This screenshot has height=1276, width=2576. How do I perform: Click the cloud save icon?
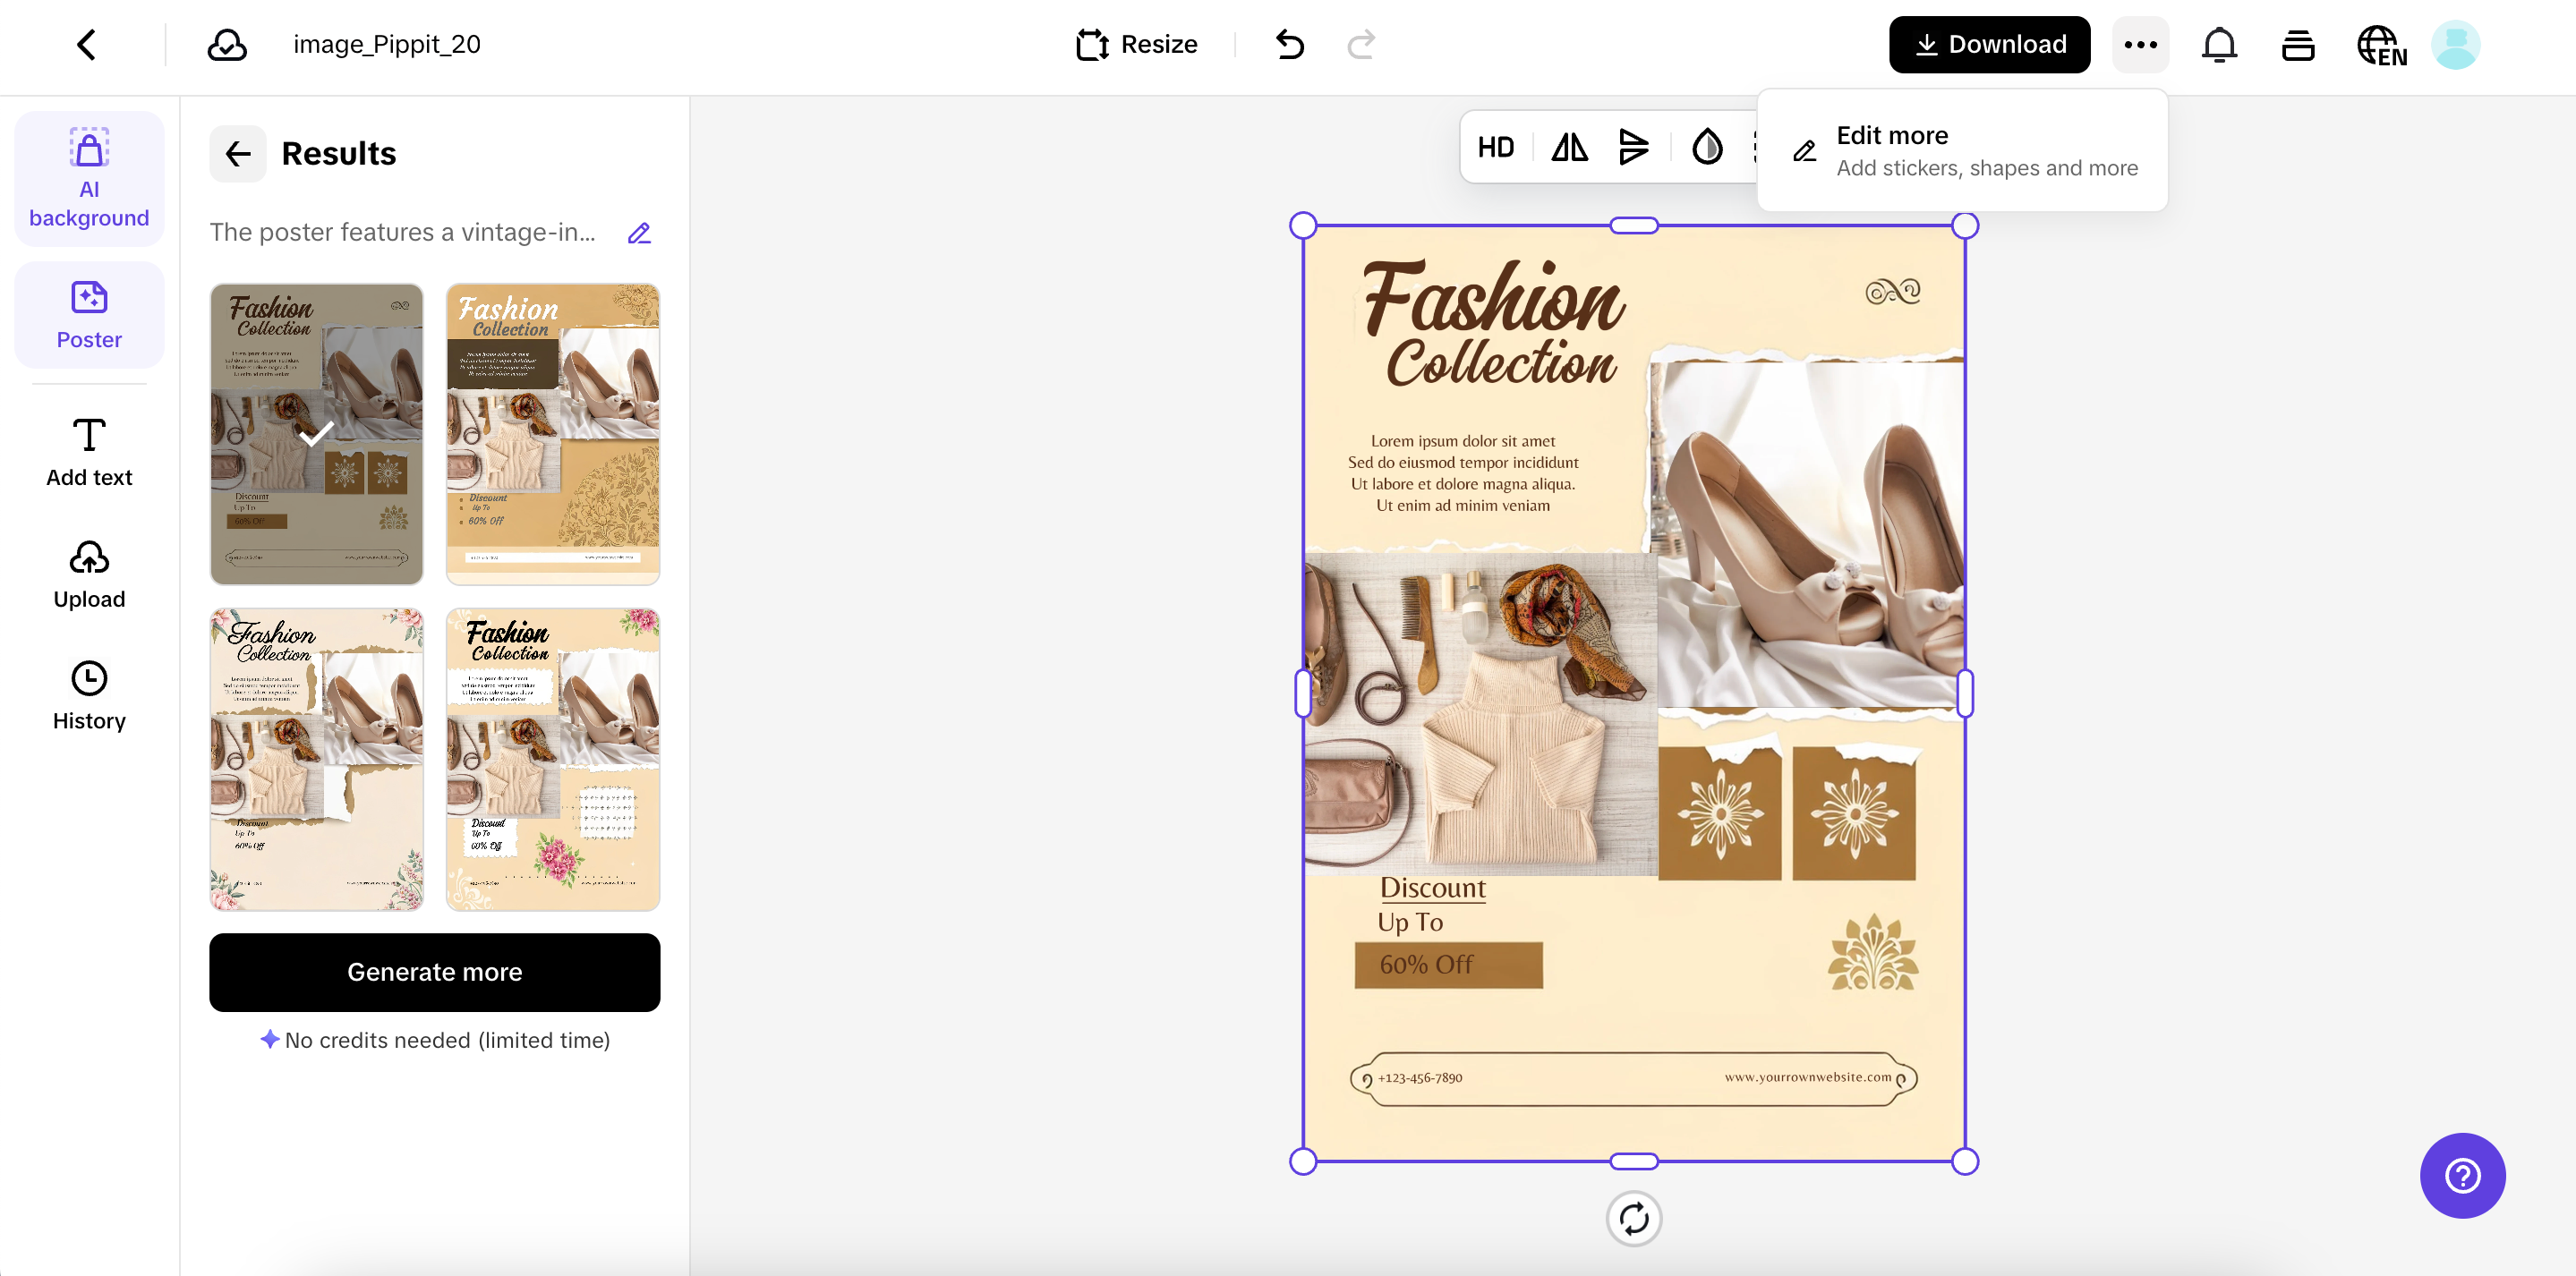point(227,45)
